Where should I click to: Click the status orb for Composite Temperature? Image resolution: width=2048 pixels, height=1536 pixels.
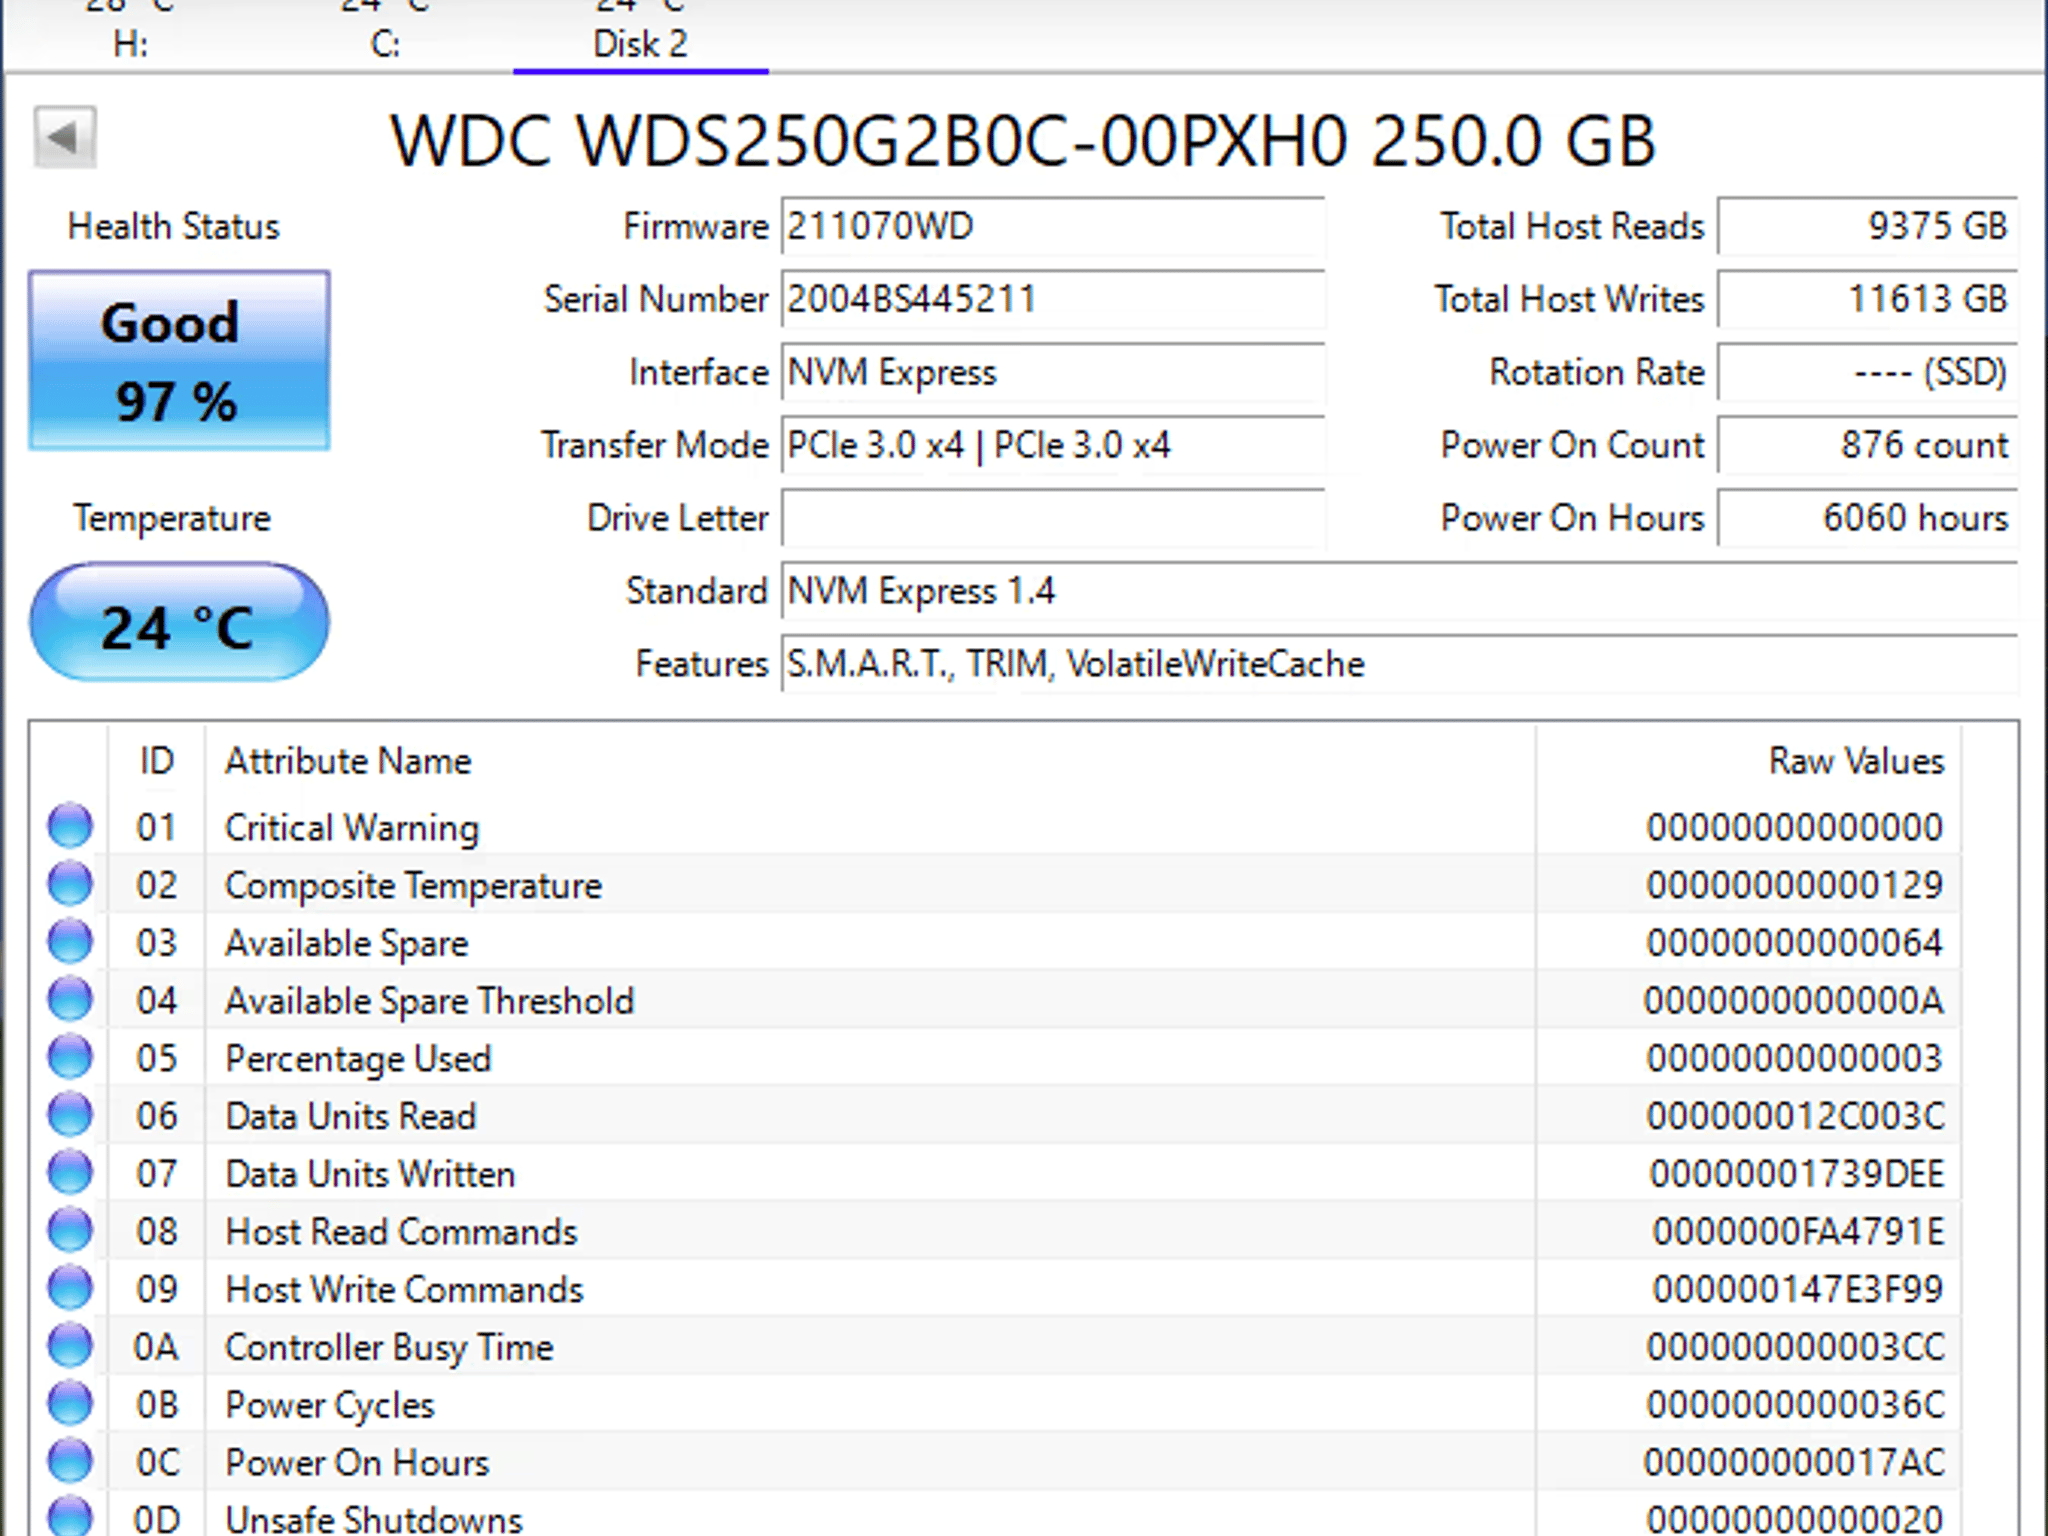point(70,884)
